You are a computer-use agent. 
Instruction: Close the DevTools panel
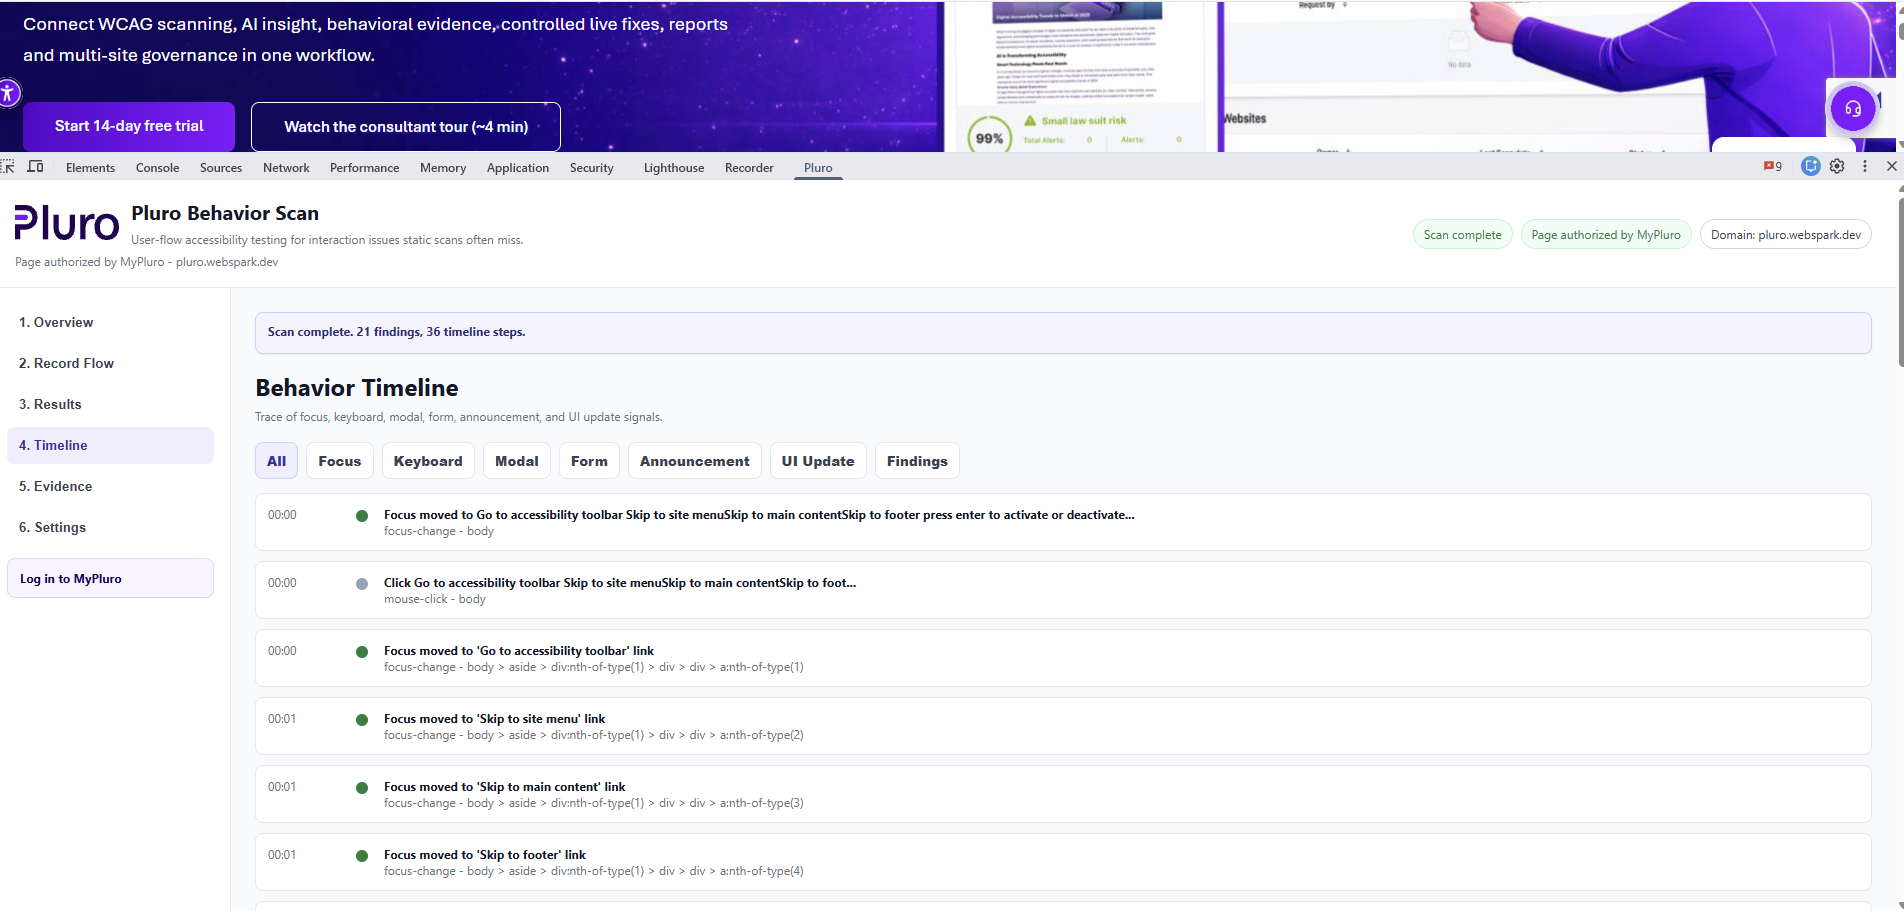pyautogui.click(x=1891, y=167)
